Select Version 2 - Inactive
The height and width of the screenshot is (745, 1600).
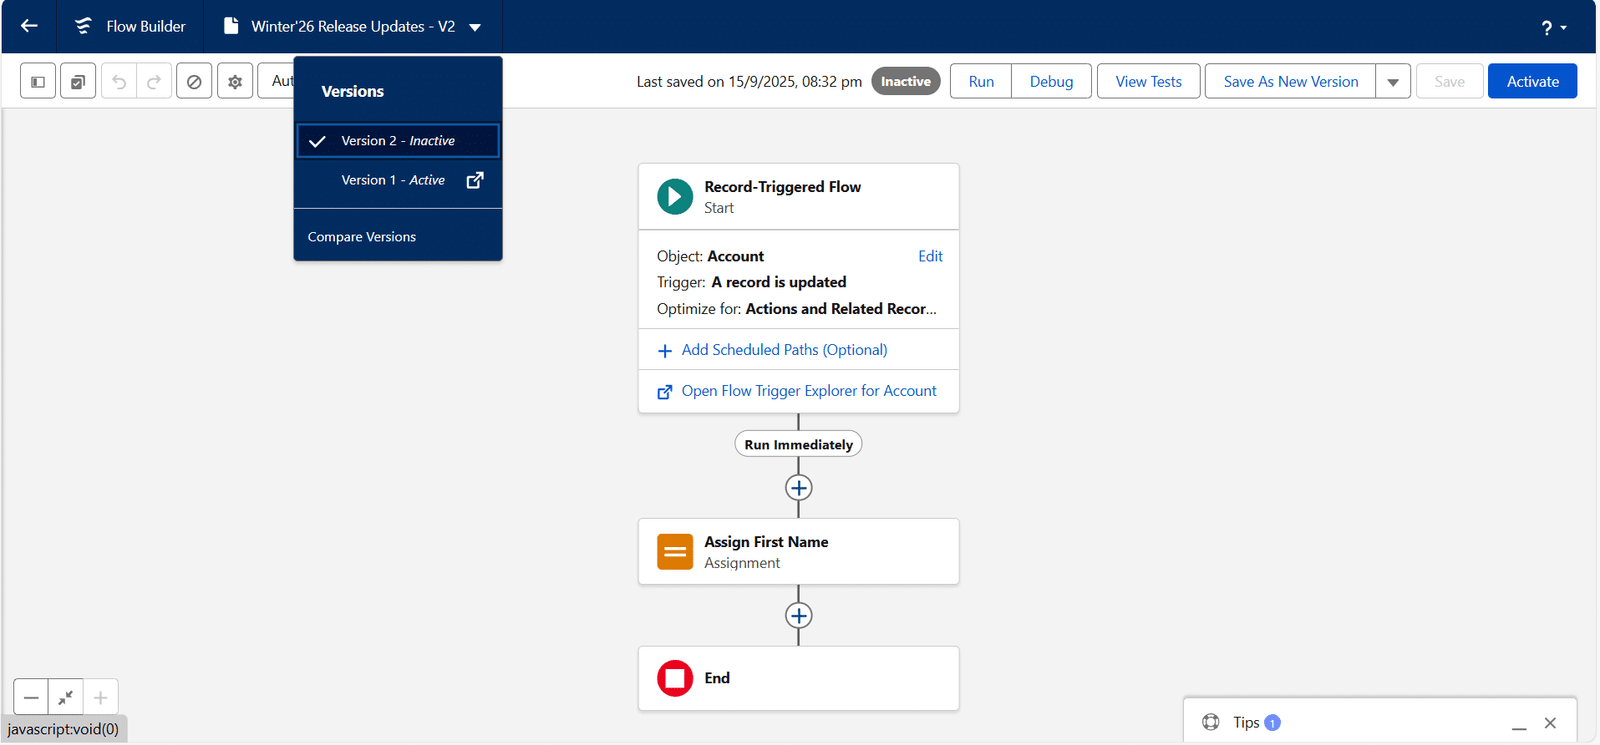point(397,141)
